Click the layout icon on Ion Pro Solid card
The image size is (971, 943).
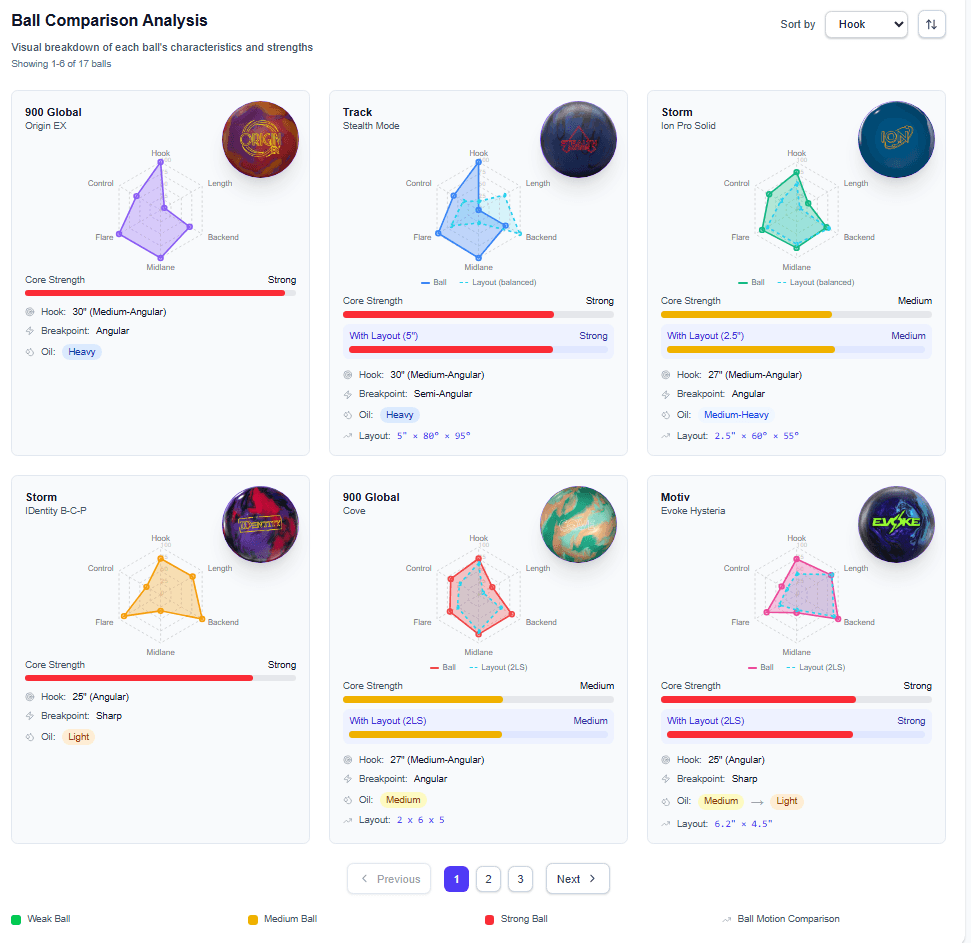click(x=666, y=437)
